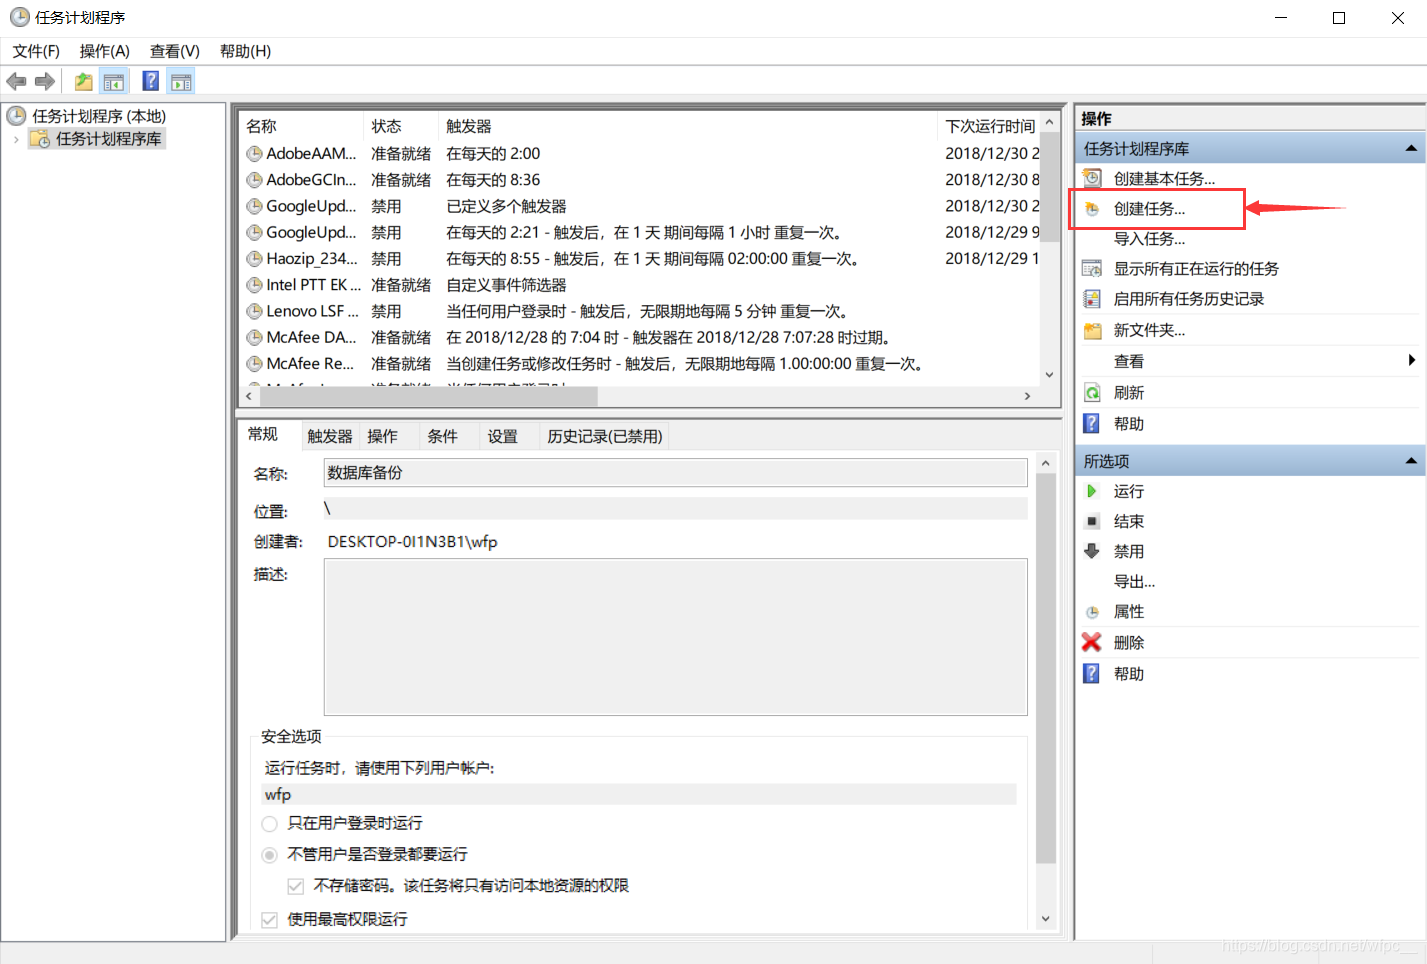
Task: Click 导出... in the 所选项 section
Action: click(x=1134, y=582)
